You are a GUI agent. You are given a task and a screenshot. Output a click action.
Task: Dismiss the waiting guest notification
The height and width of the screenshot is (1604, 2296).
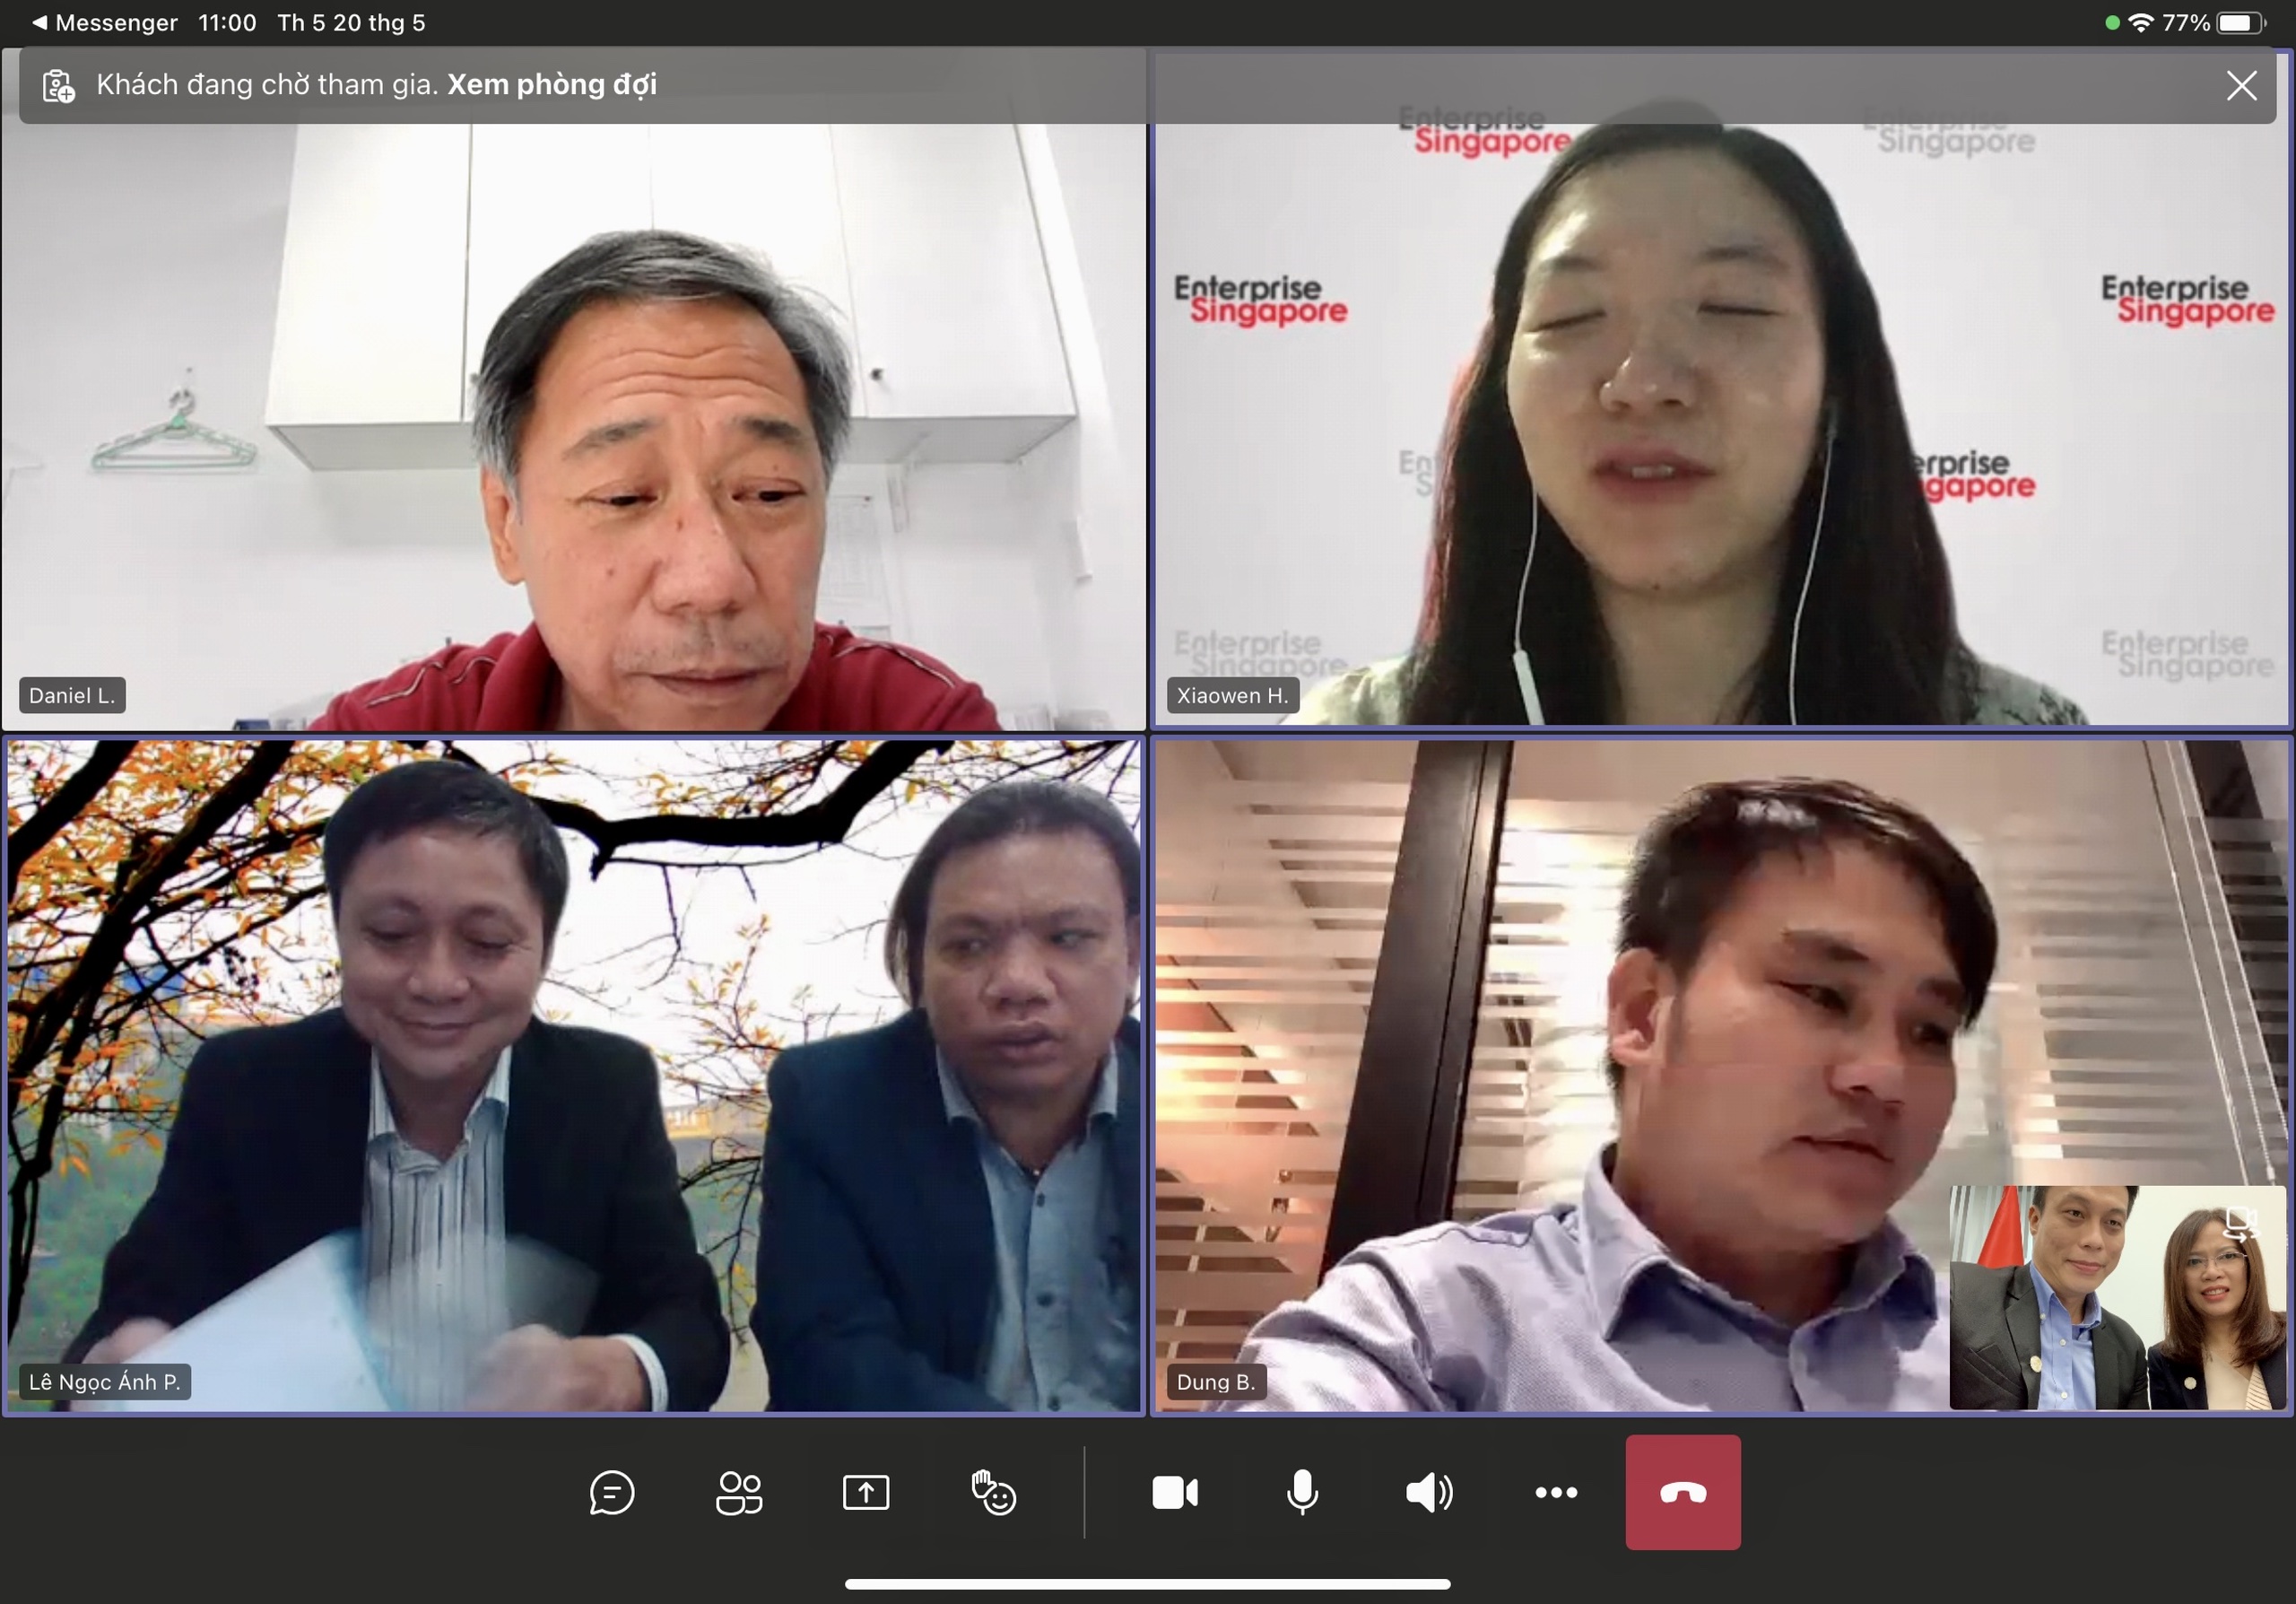(2241, 86)
